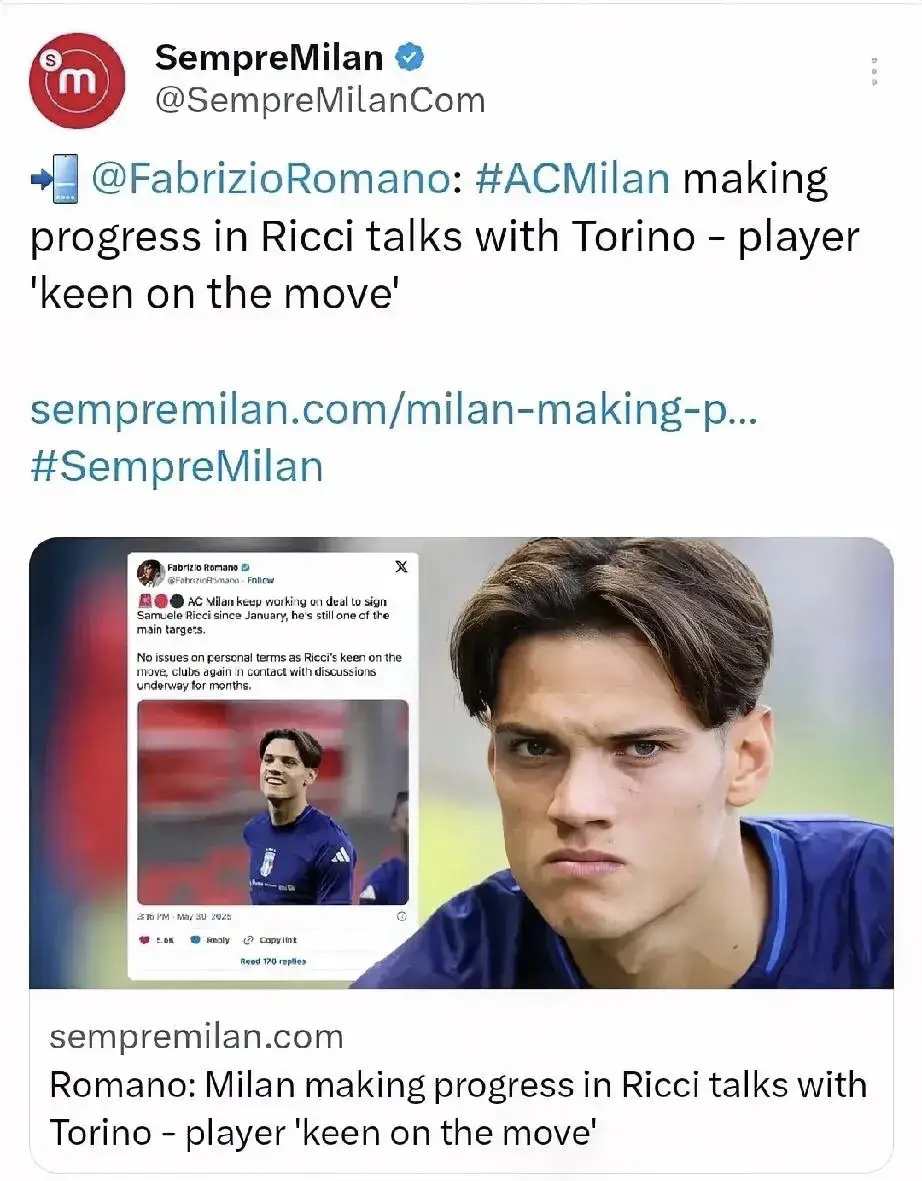Click the @SempreMilanCom handle

point(320,100)
